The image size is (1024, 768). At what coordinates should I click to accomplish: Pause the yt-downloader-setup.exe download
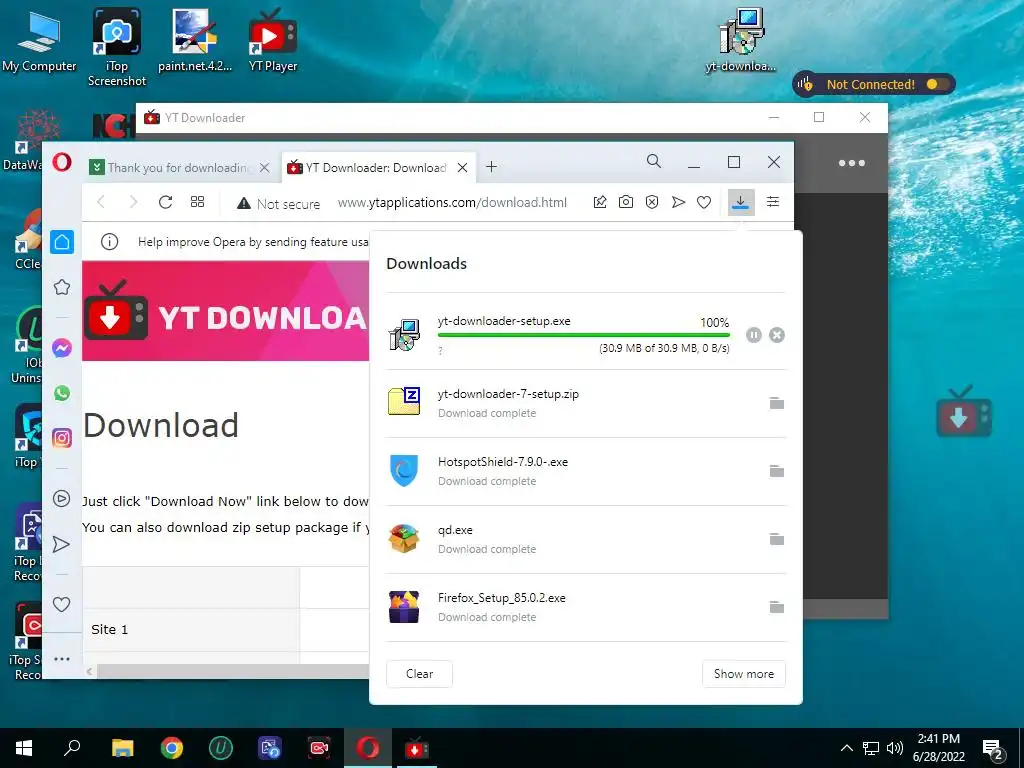coord(754,335)
